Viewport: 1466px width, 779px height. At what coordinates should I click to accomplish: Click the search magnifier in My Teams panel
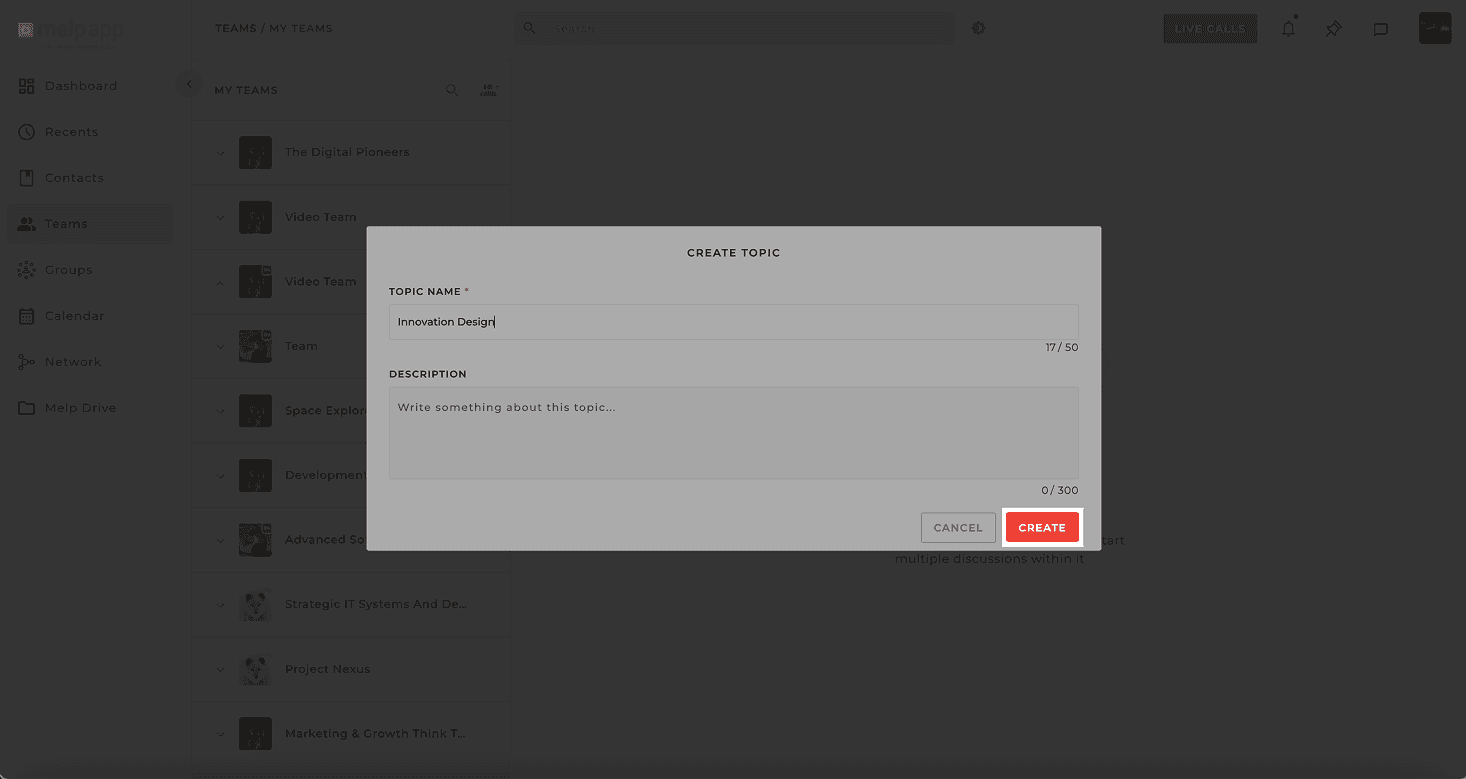pyautogui.click(x=452, y=89)
